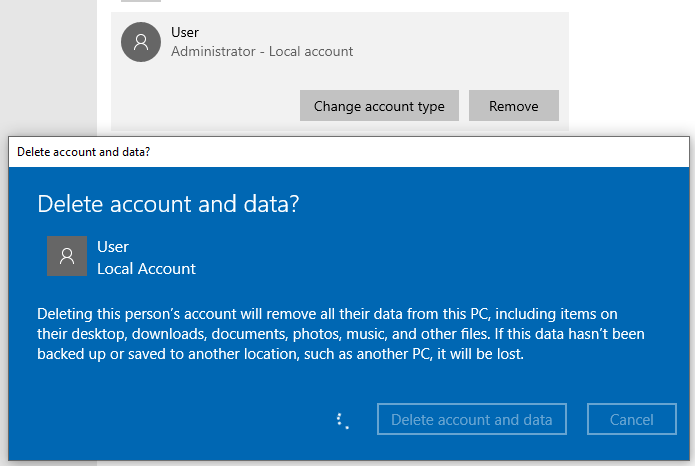Click the gray left sidebar strip

(48, 60)
